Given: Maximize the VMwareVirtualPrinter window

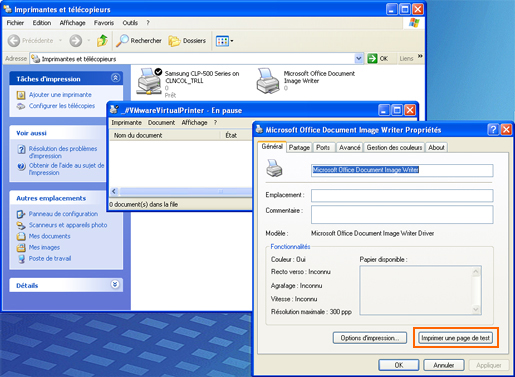Looking at the screenshot, I should (397, 110).
